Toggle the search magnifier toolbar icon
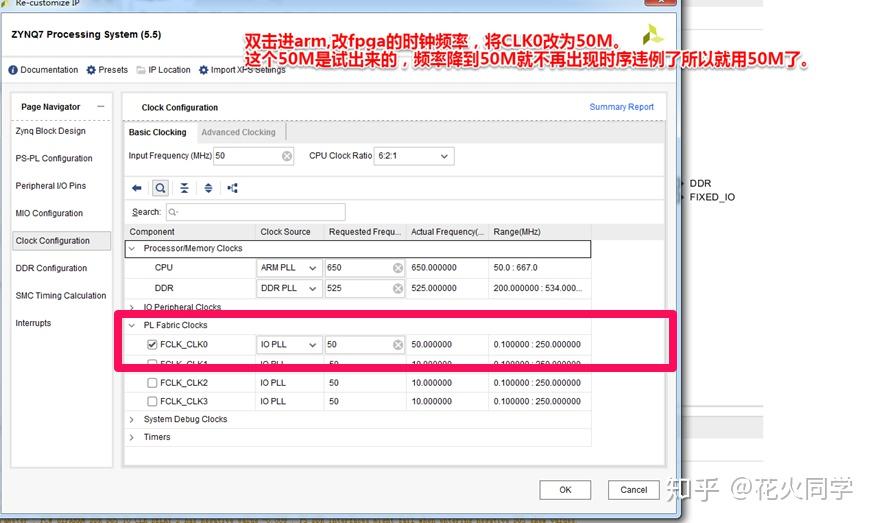The height and width of the screenshot is (523, 875). (x=160, y=188)
